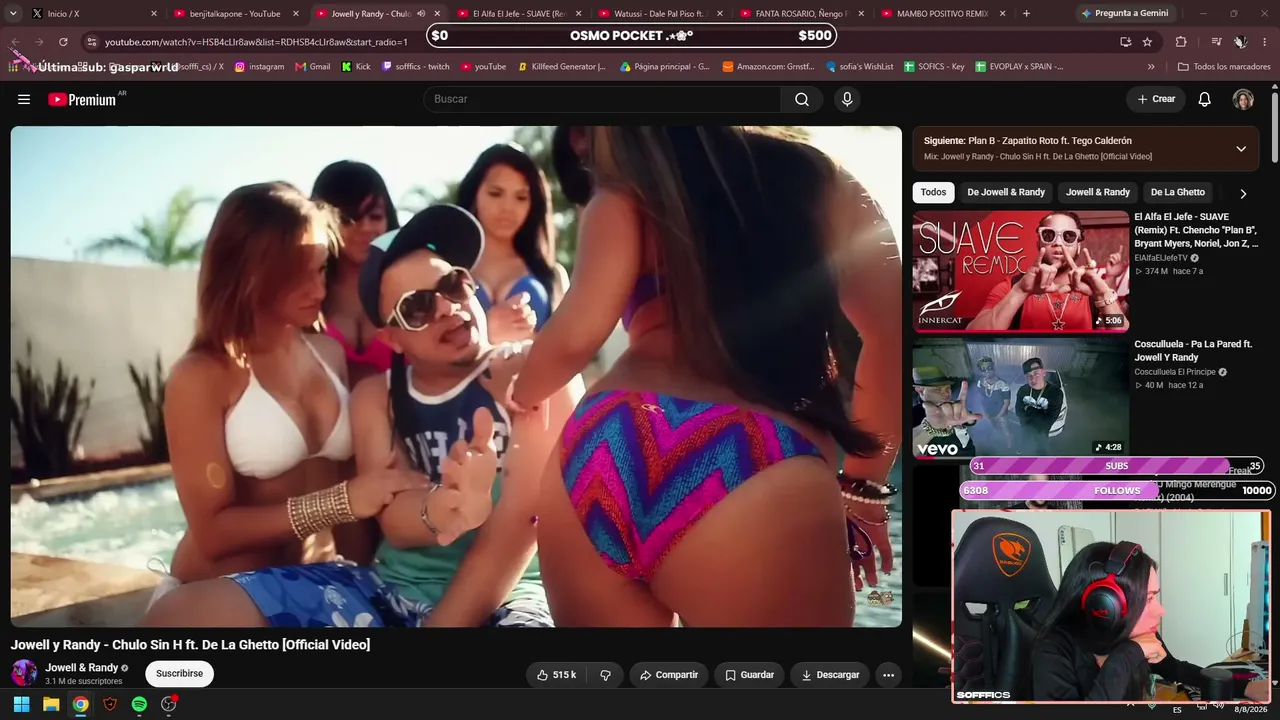Viewport: 1280px width, 720px height.
Task: Like the video with 515 k likes
Action: [x=556, y=675]
